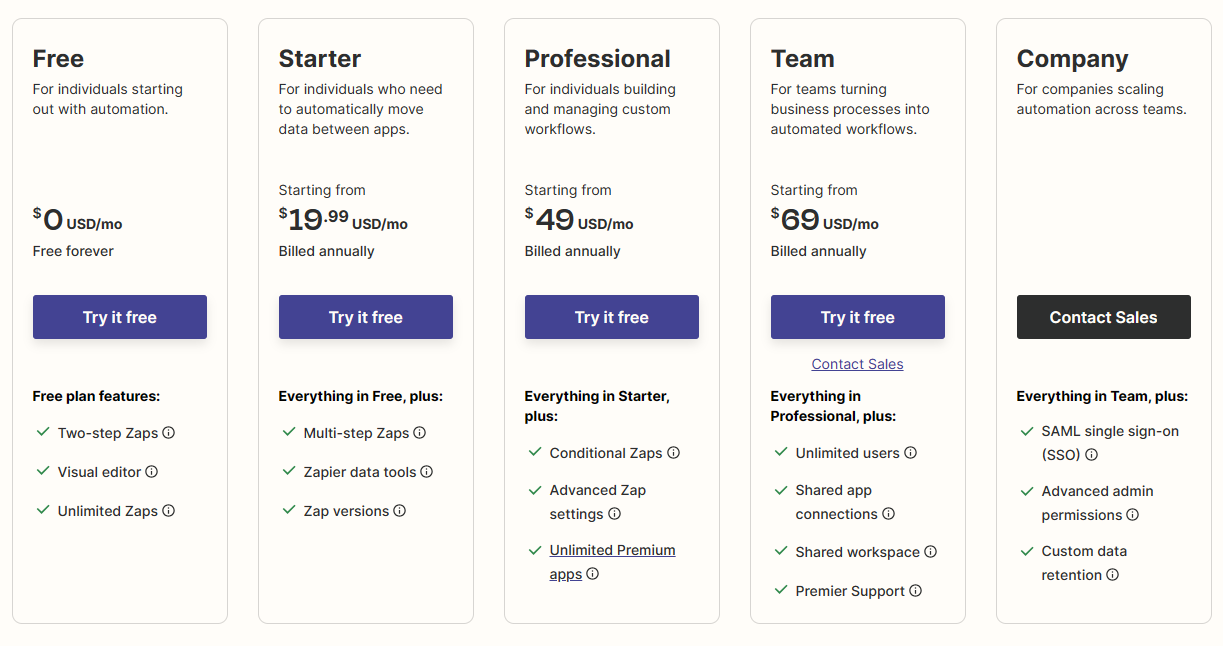The width and height of the screenshot is (1223, 646).
Task: Open info for Custom data retention
Action: point(1113,575)
